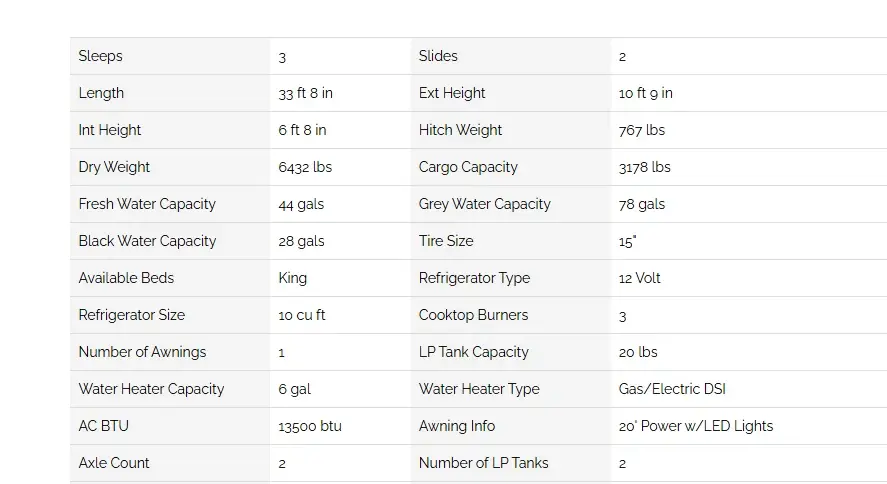The image size is (887, 484).
Task: Click the Black Water Capacity label
Action: (x=147, y=241)
